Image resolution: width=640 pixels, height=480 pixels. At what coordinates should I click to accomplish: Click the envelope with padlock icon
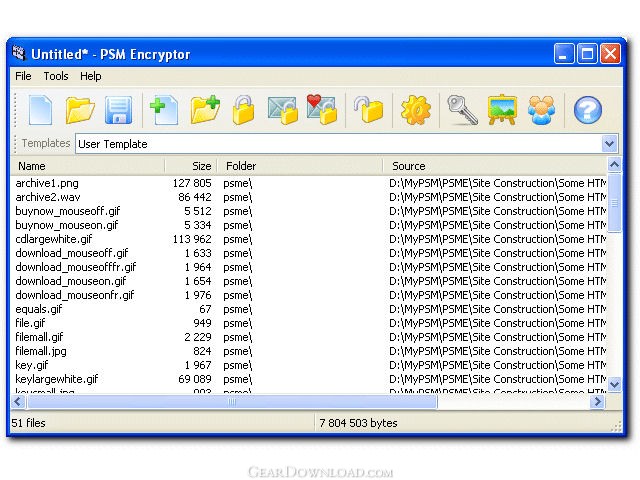click(282, 110)
